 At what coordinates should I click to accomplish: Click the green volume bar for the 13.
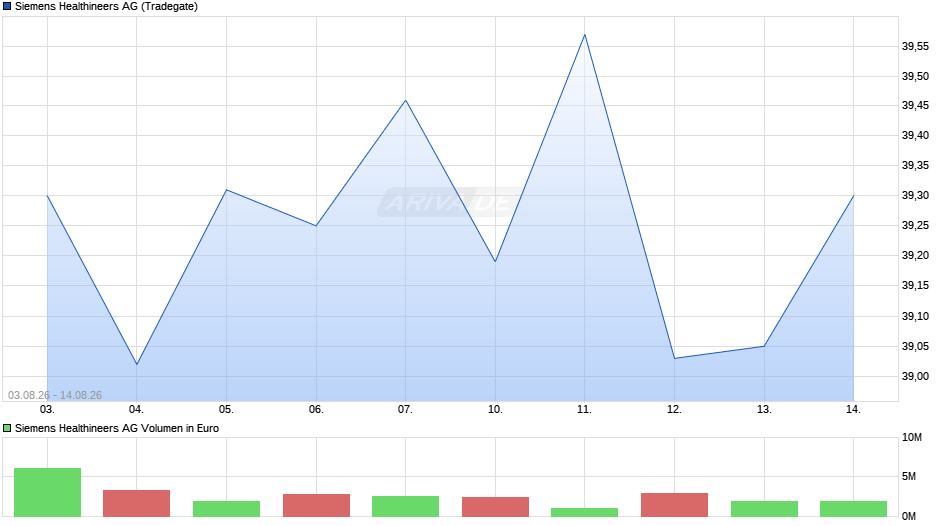pyautogui.click(x=764, y=509)
